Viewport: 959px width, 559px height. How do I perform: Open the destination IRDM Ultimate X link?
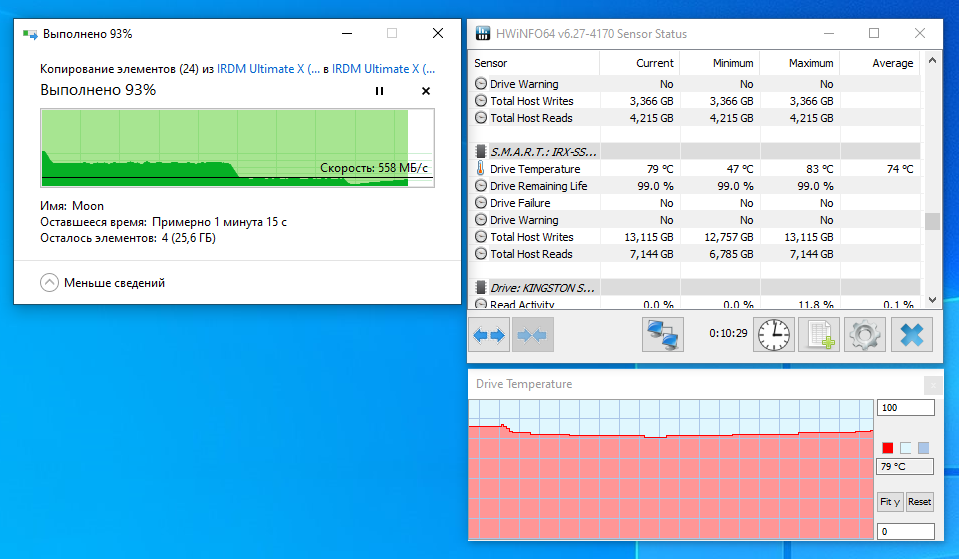click(383, 69)
